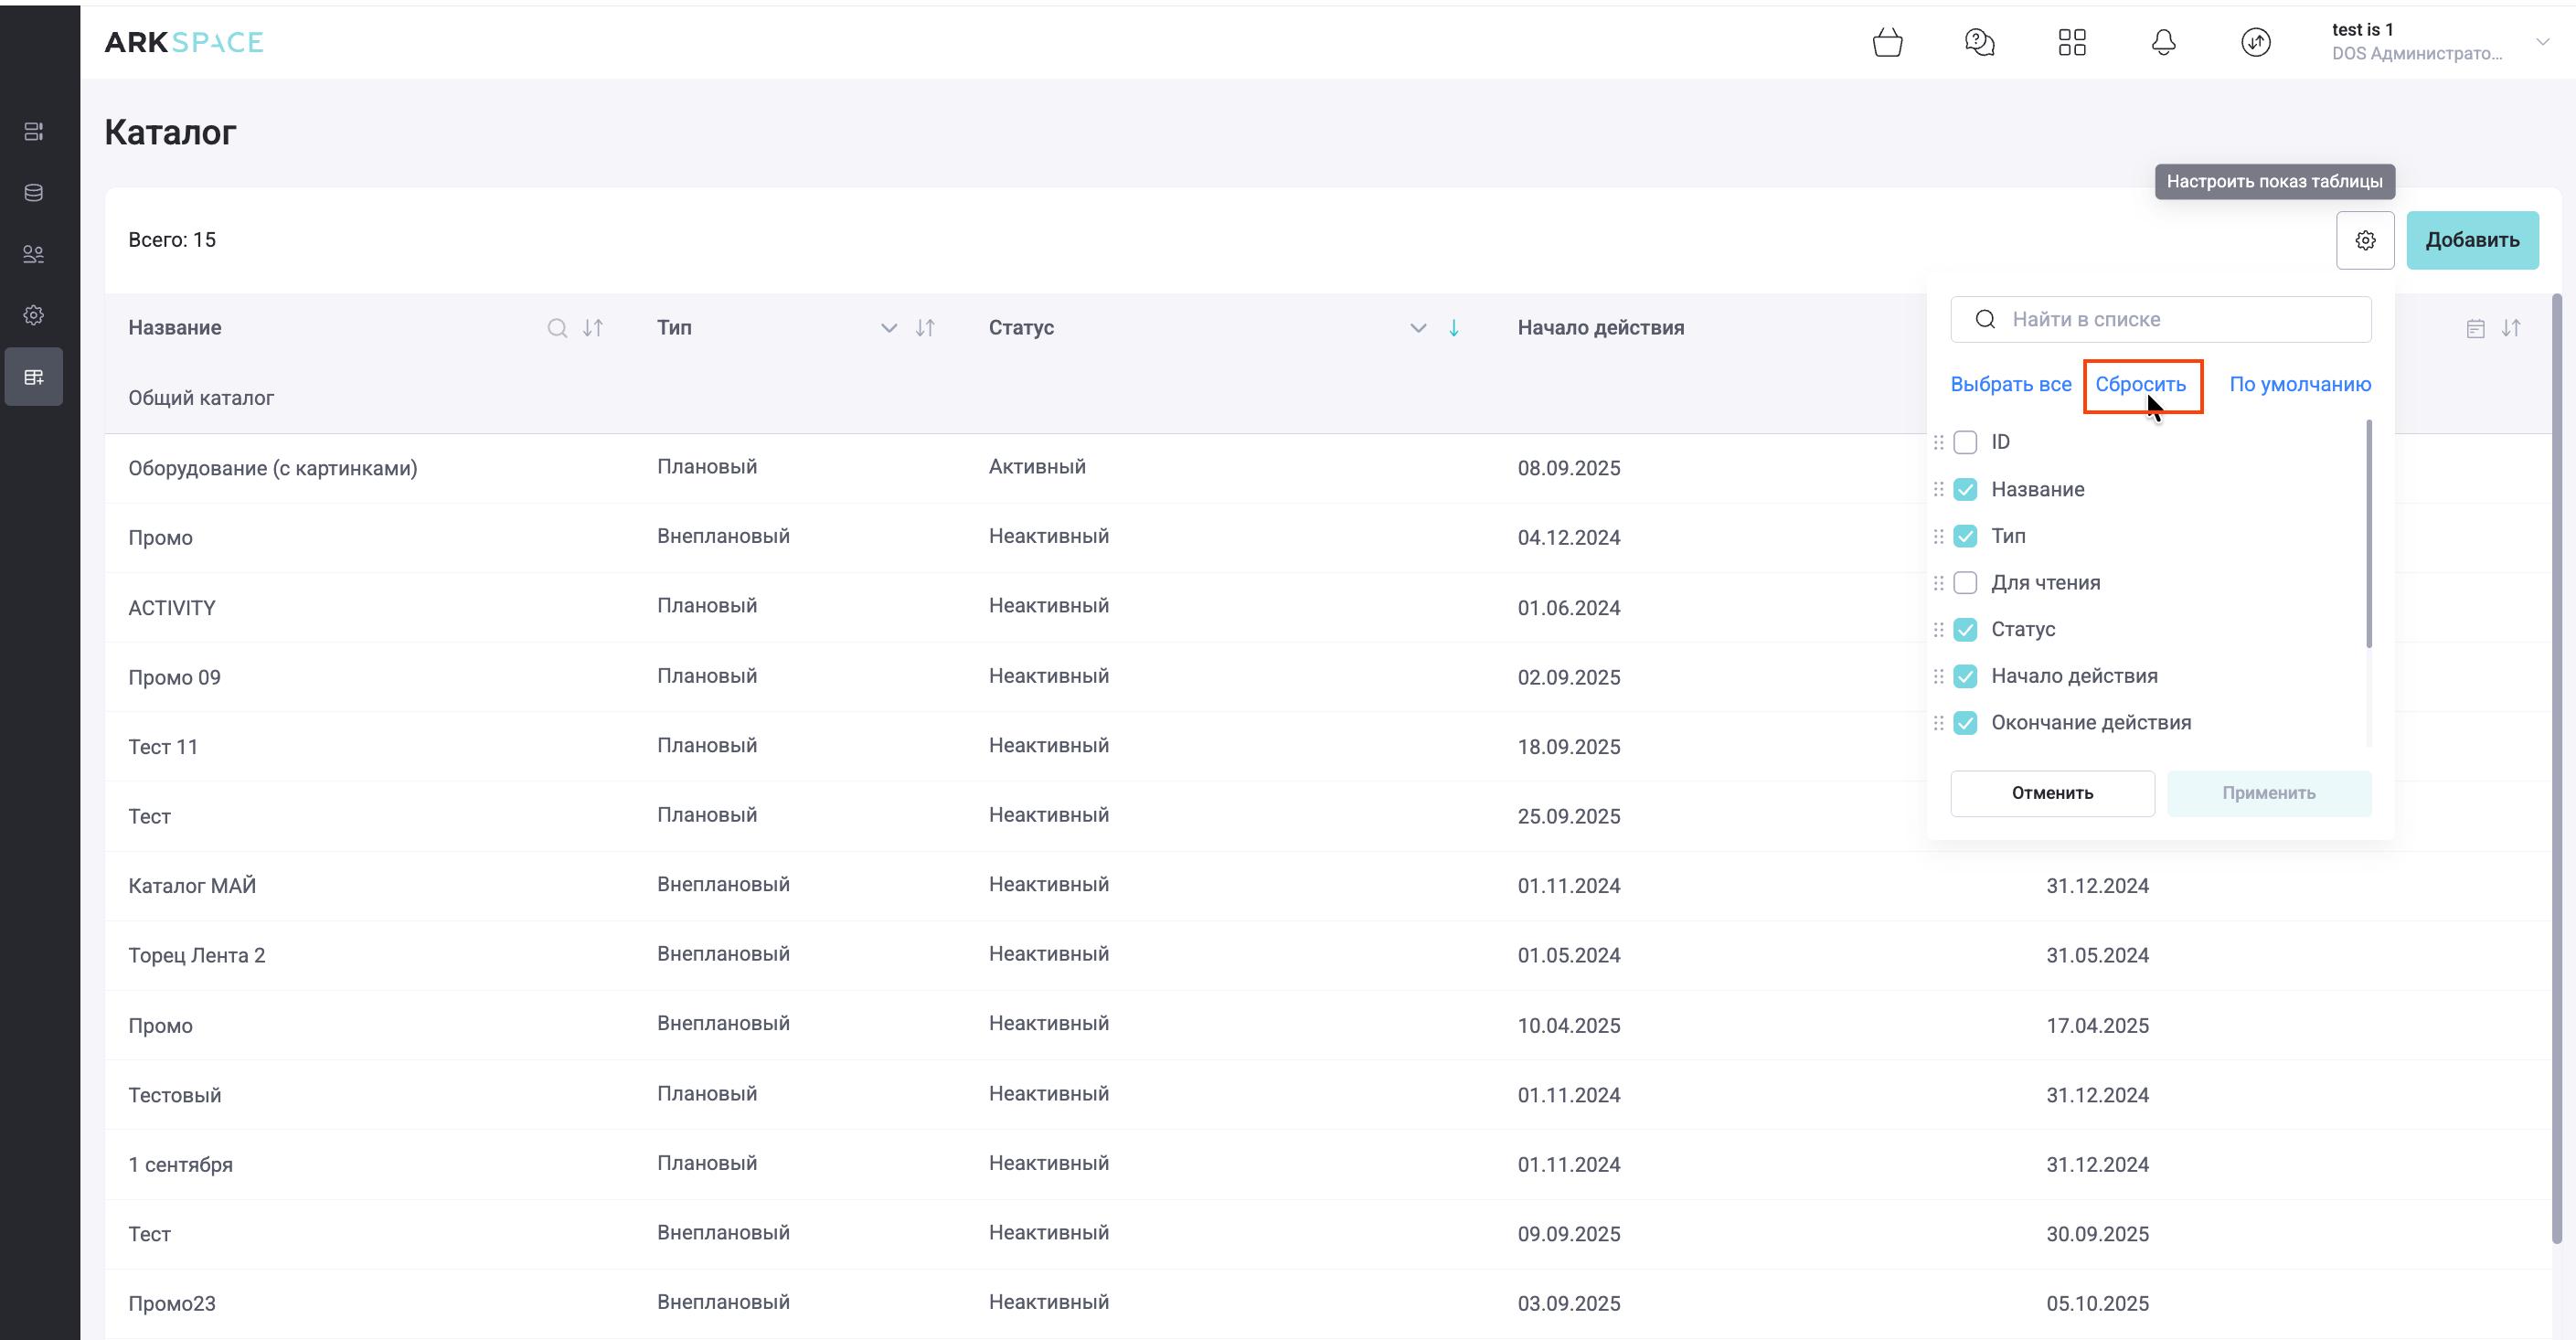Click the help chat bubbles icon
The height and width of the screenshot is (1340, 2576).
tap(1979, 42)
